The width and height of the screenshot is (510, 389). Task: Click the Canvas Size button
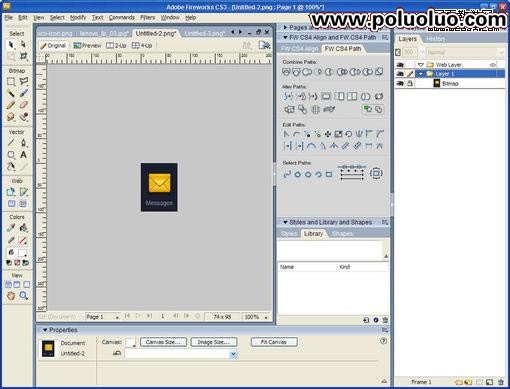(x=163, y=342)
